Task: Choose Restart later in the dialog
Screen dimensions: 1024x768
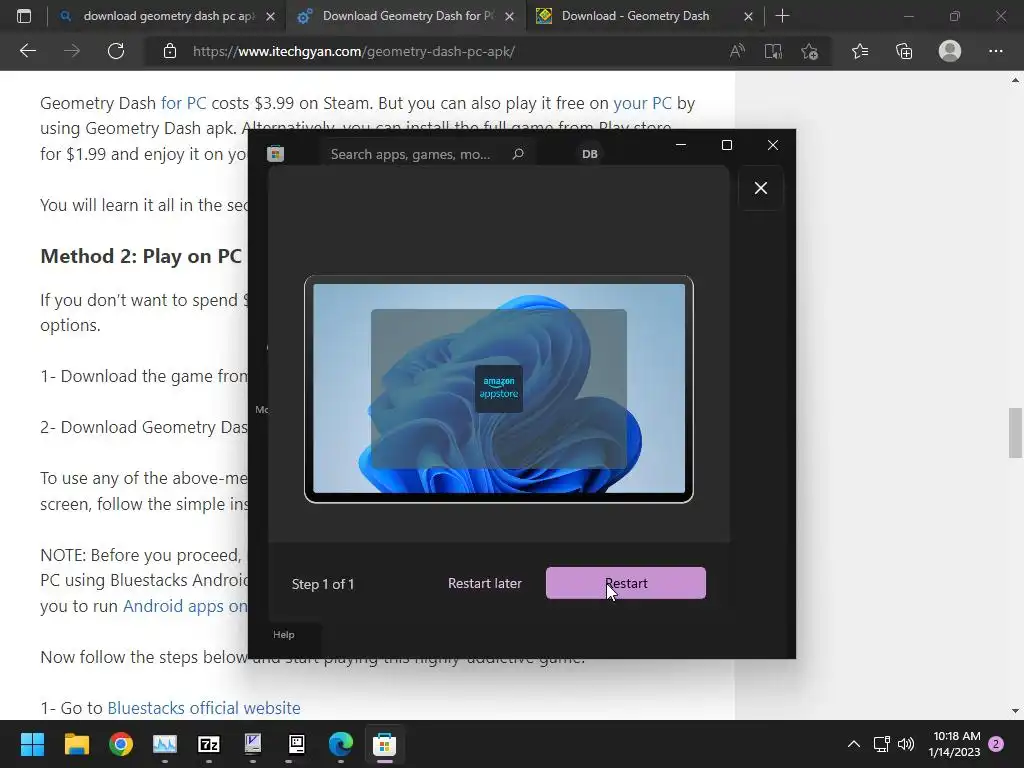Action: (x=485, y=583)
